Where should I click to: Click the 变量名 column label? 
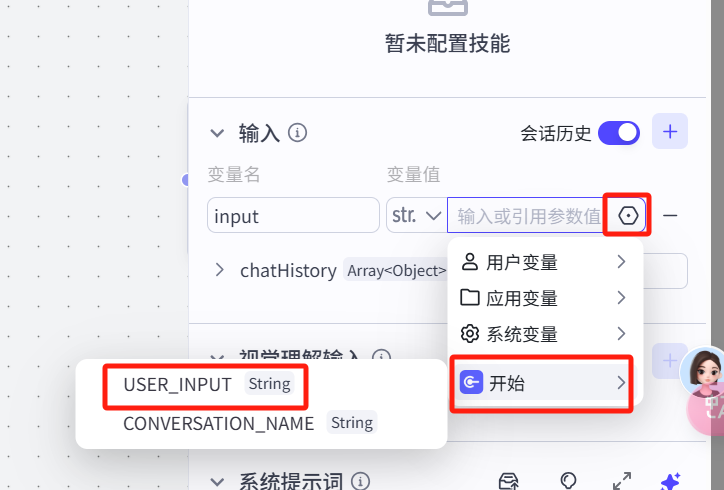pyautogui.click(x=234, y=175)
